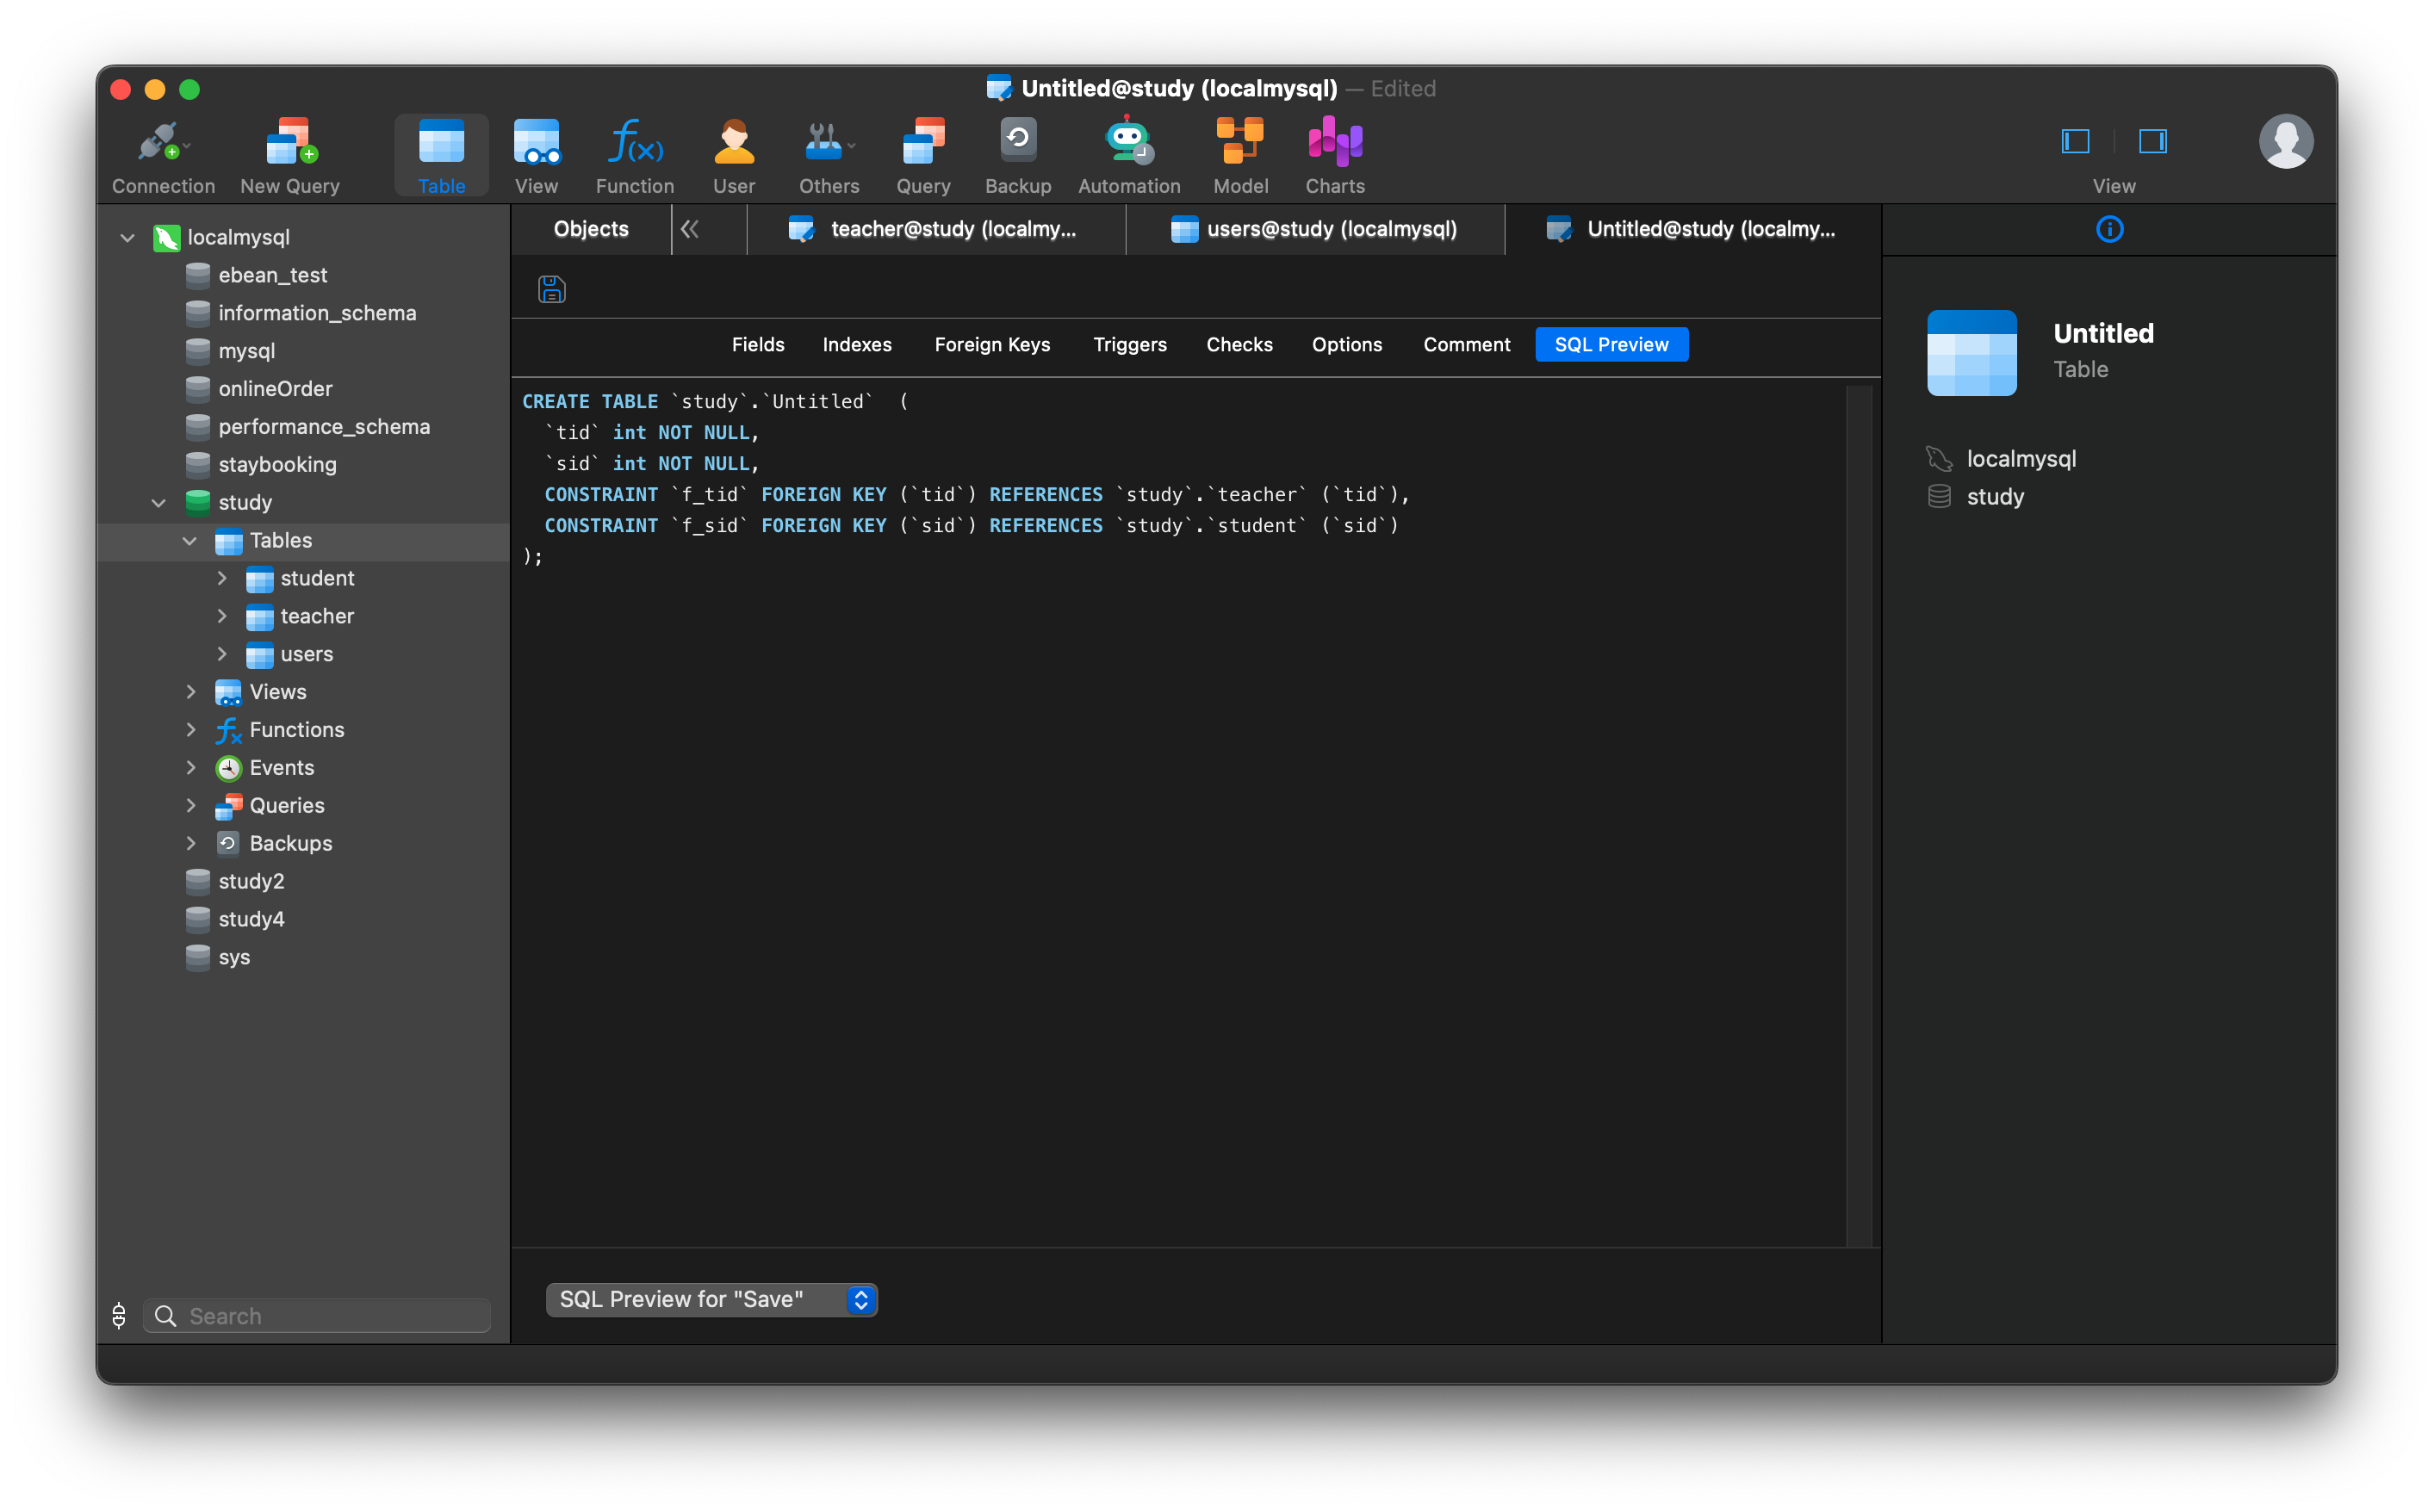
Task: Click the filter icon beside Search
Action: click(x=119, y=1315)
